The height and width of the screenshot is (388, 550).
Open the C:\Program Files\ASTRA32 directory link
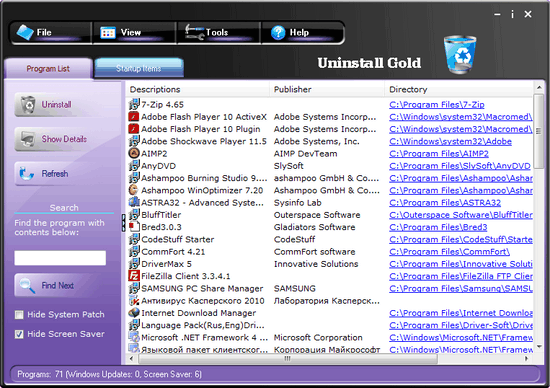coord(445,203)
